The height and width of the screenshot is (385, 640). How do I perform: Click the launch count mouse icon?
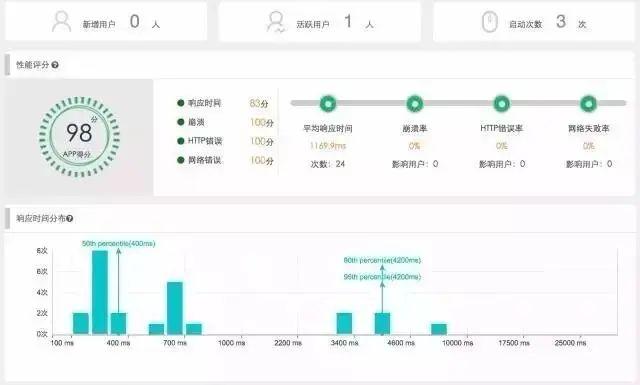pos(489,22)
